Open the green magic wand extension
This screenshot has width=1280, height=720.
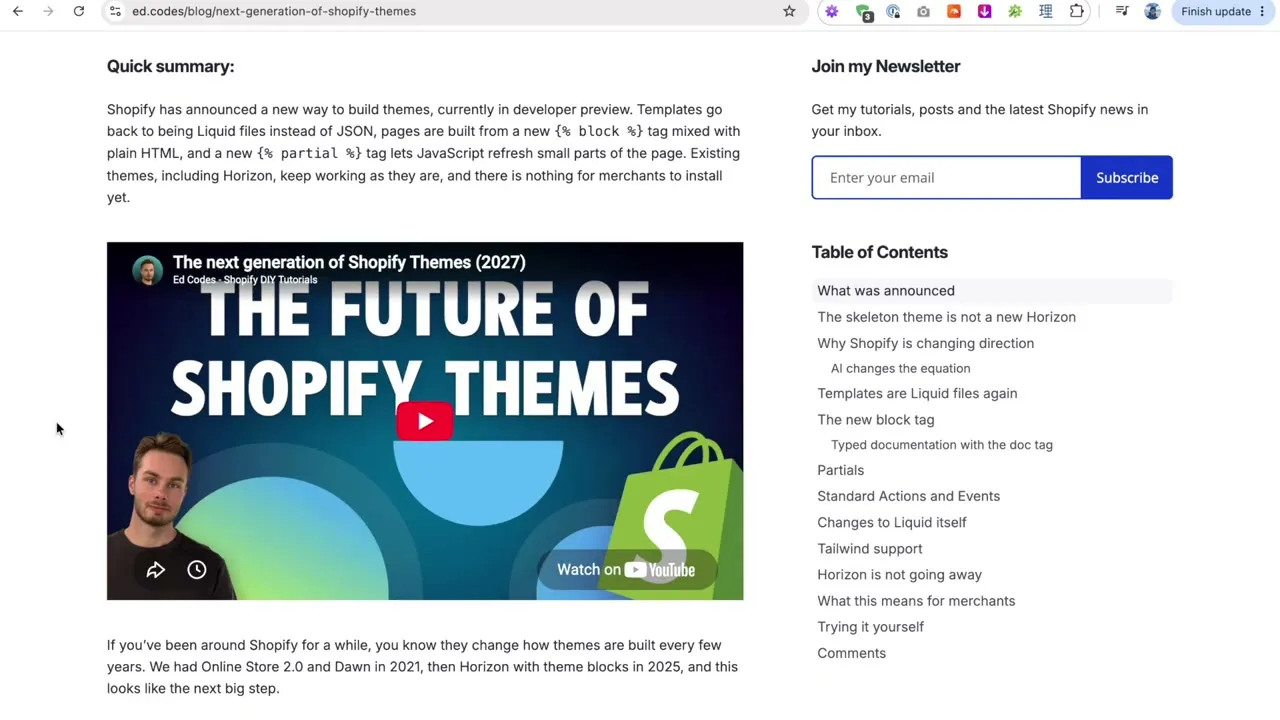click(x=1015, y=11)
